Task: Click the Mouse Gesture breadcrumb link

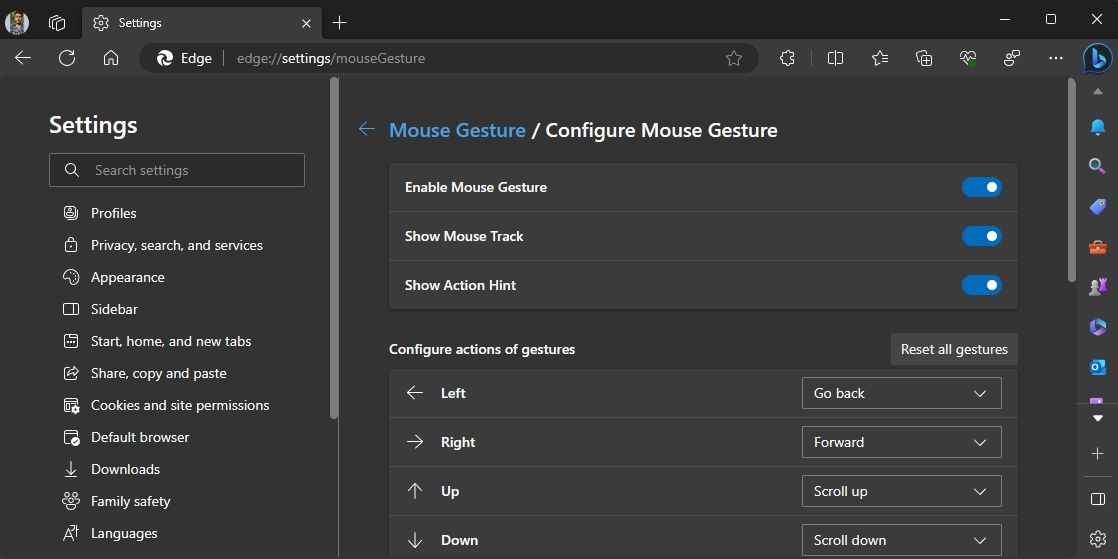Action: pyautogui.click(x=457, y=130)
